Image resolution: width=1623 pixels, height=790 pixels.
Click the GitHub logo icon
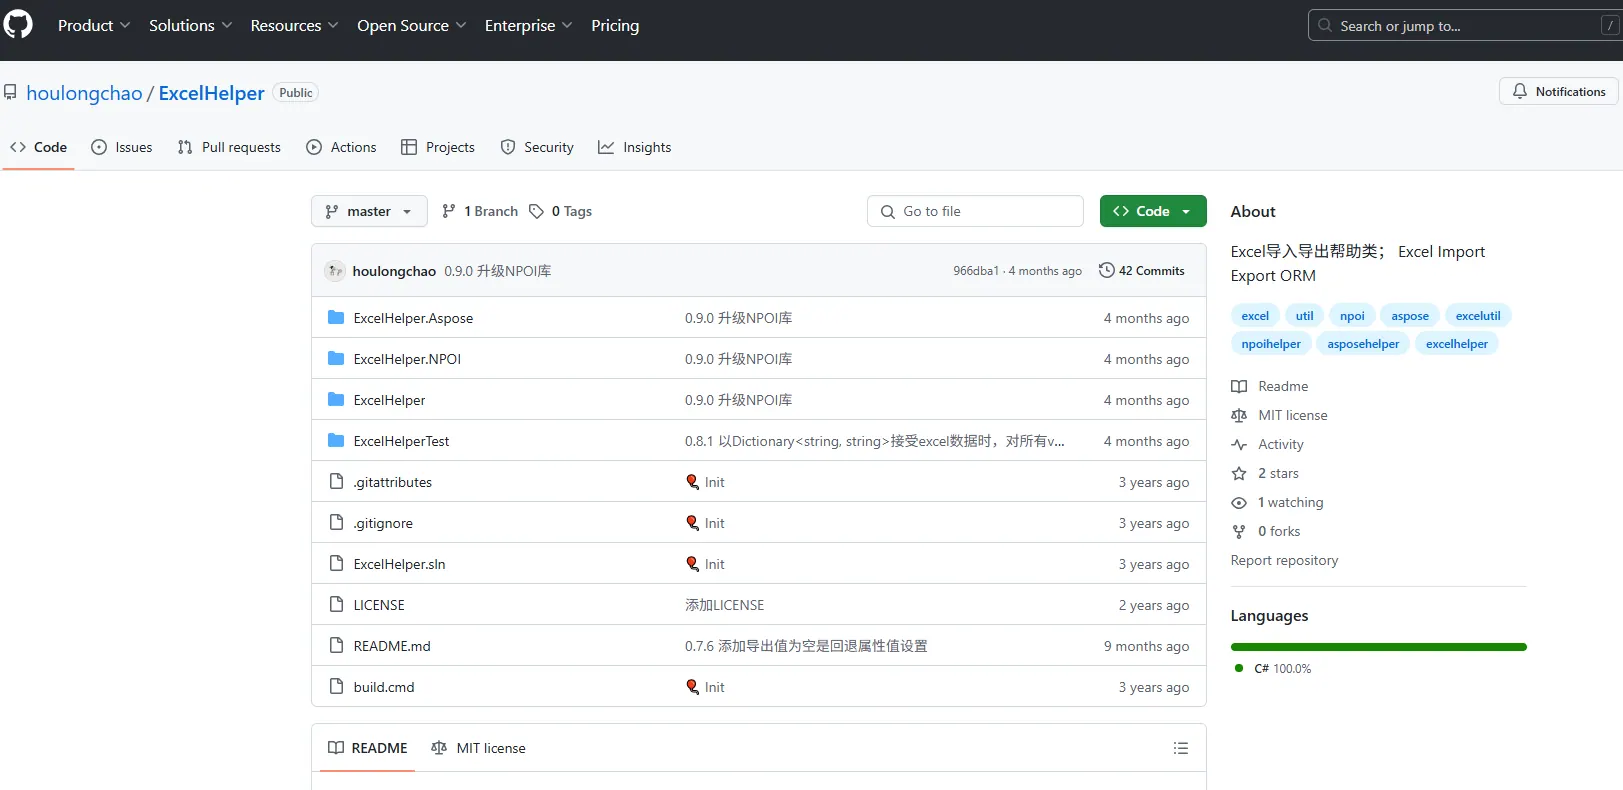click(x=18, y=24)
